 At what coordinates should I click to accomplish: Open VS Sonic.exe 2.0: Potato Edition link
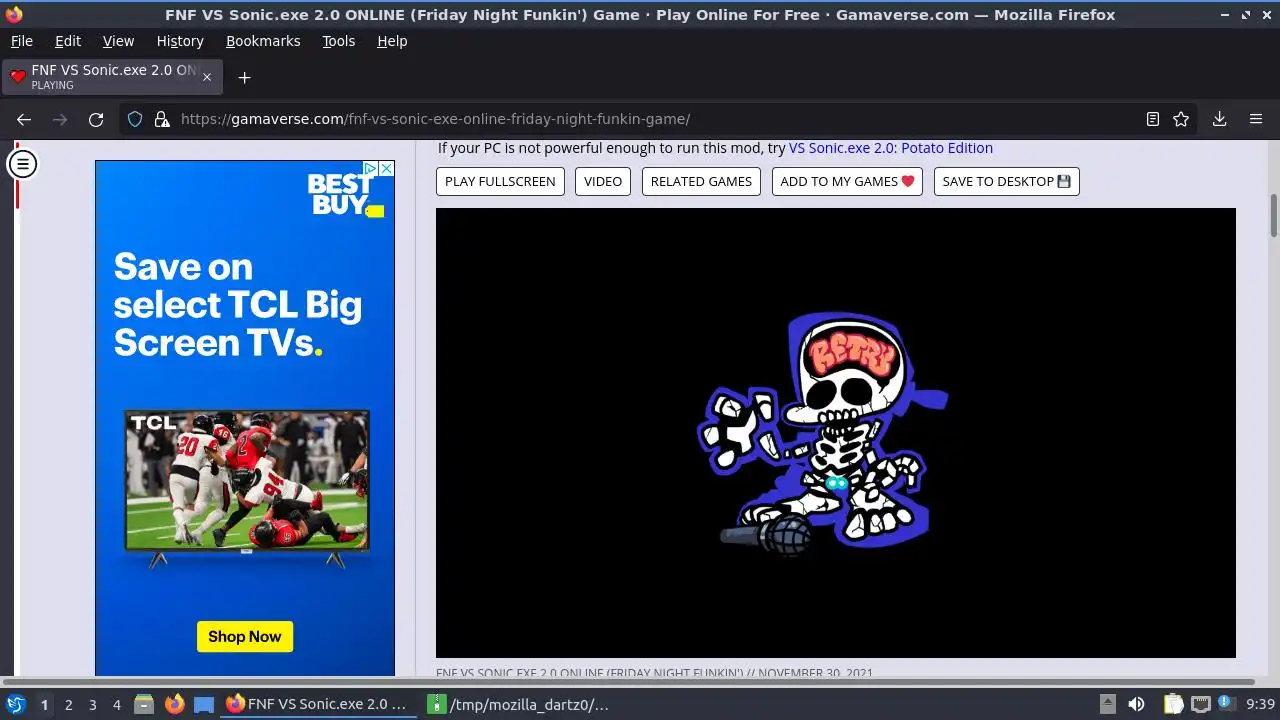pyautogui.click(x=890, y=148)
